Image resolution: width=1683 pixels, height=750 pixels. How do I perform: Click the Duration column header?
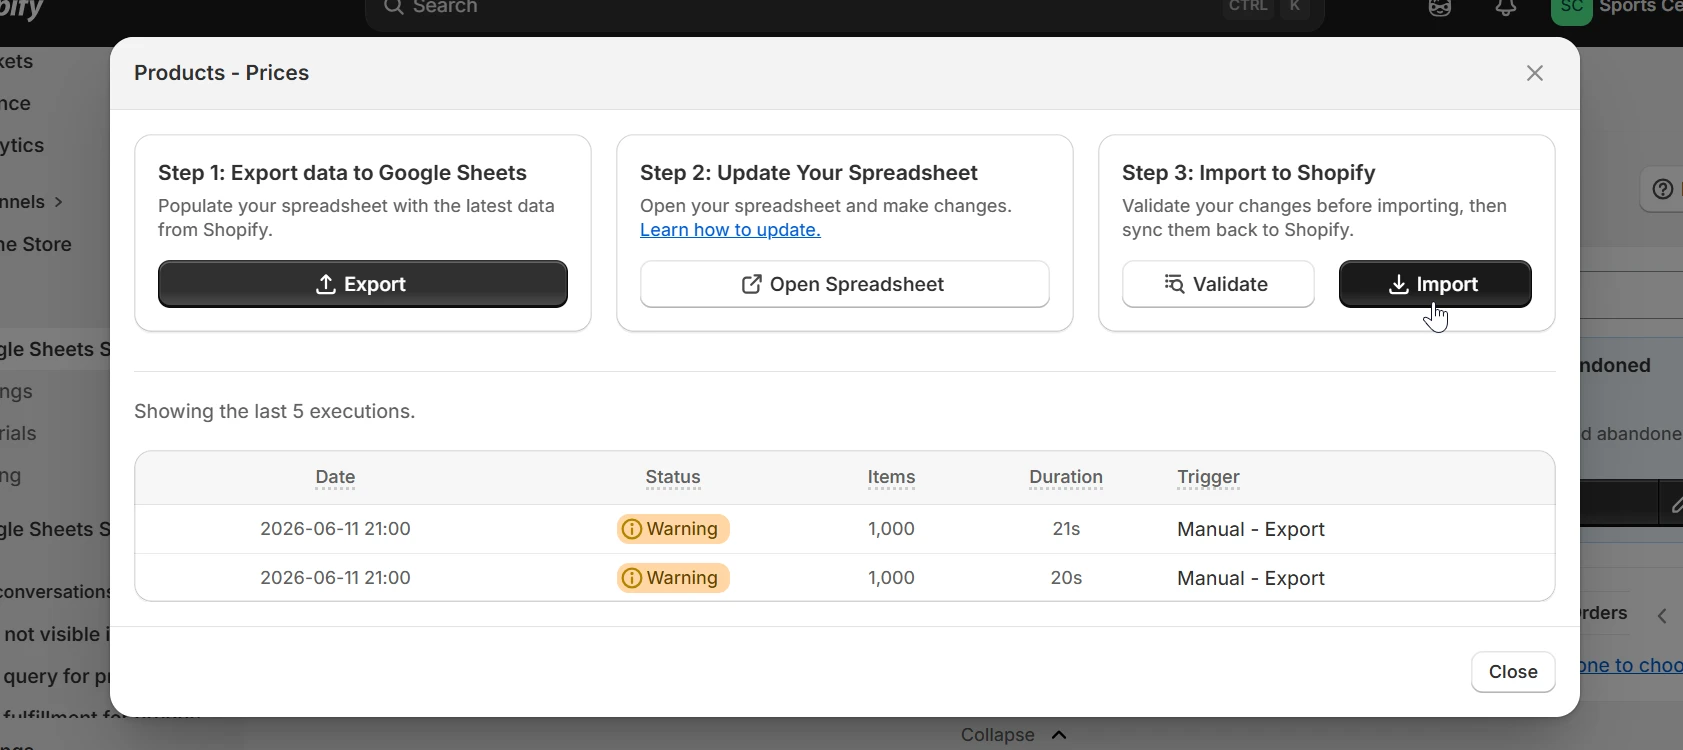point(1066,478)
